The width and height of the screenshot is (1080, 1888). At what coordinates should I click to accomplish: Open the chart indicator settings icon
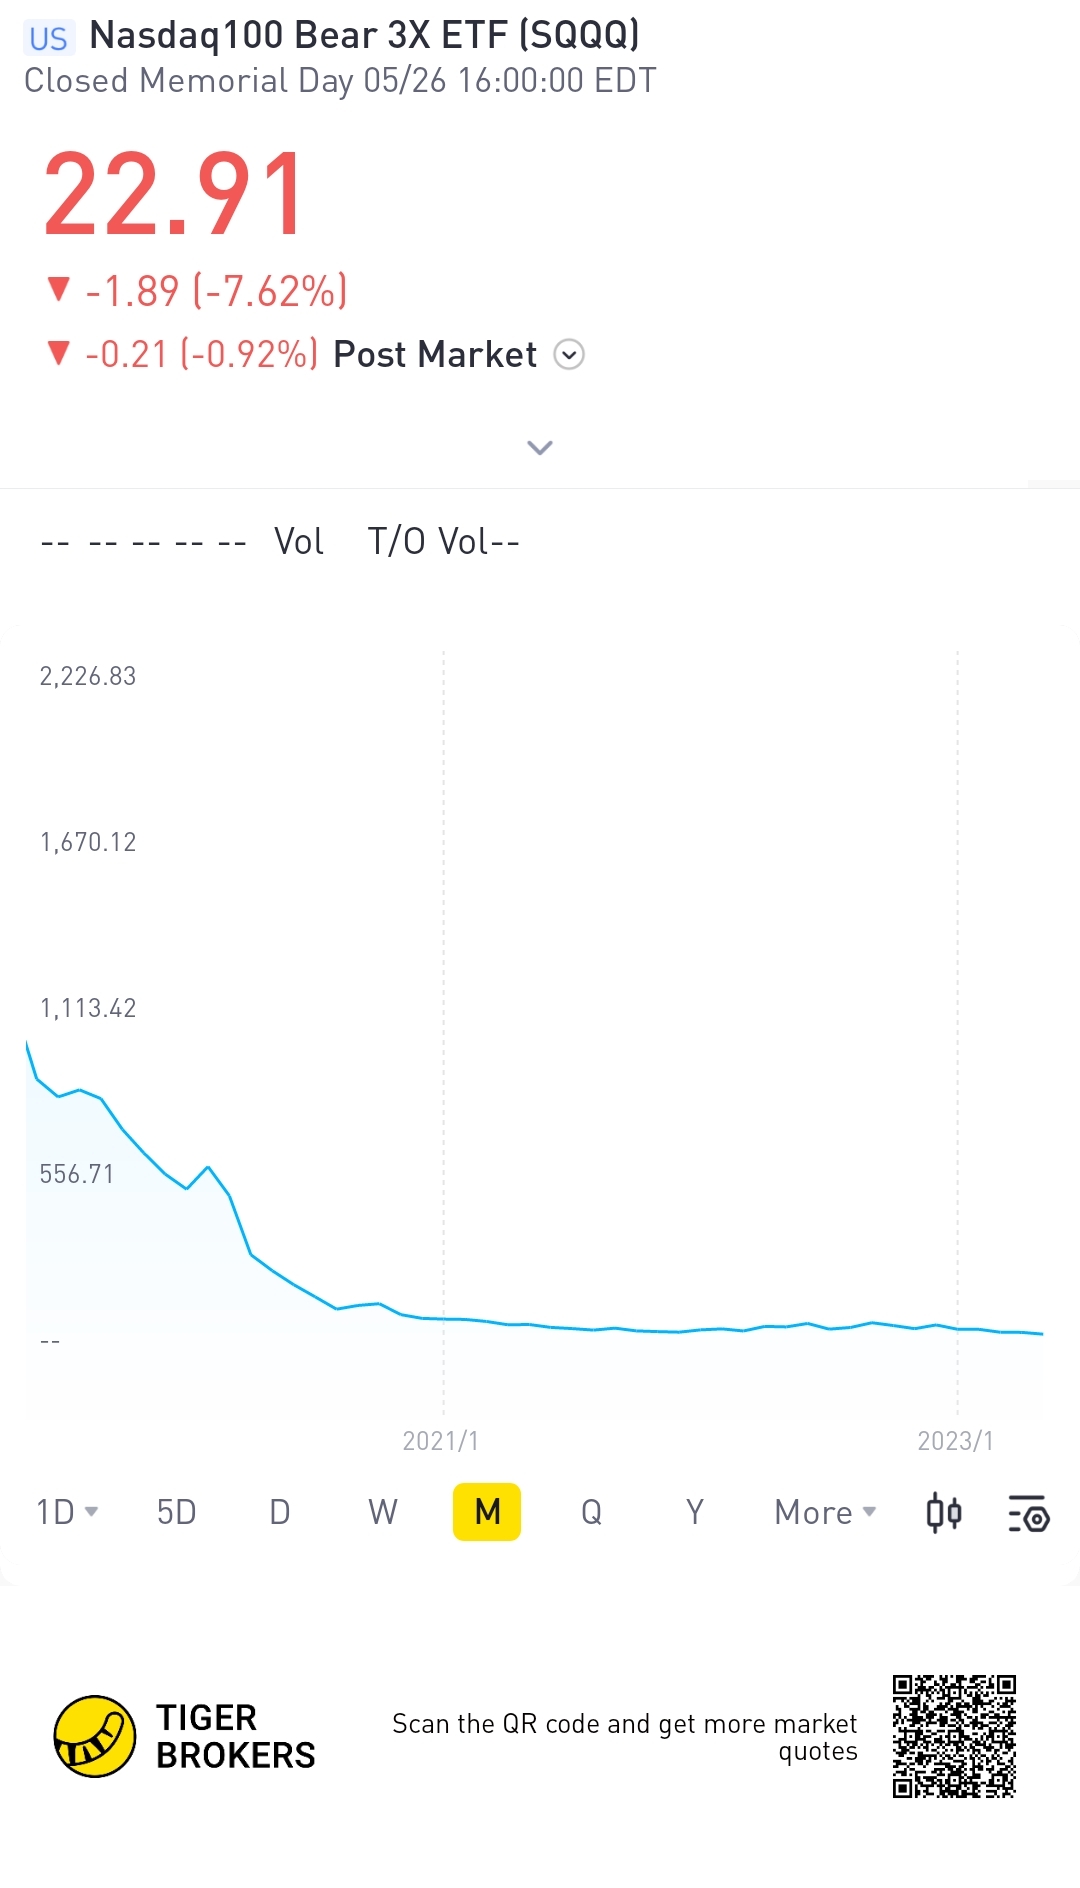(x=1028, y=1513)
